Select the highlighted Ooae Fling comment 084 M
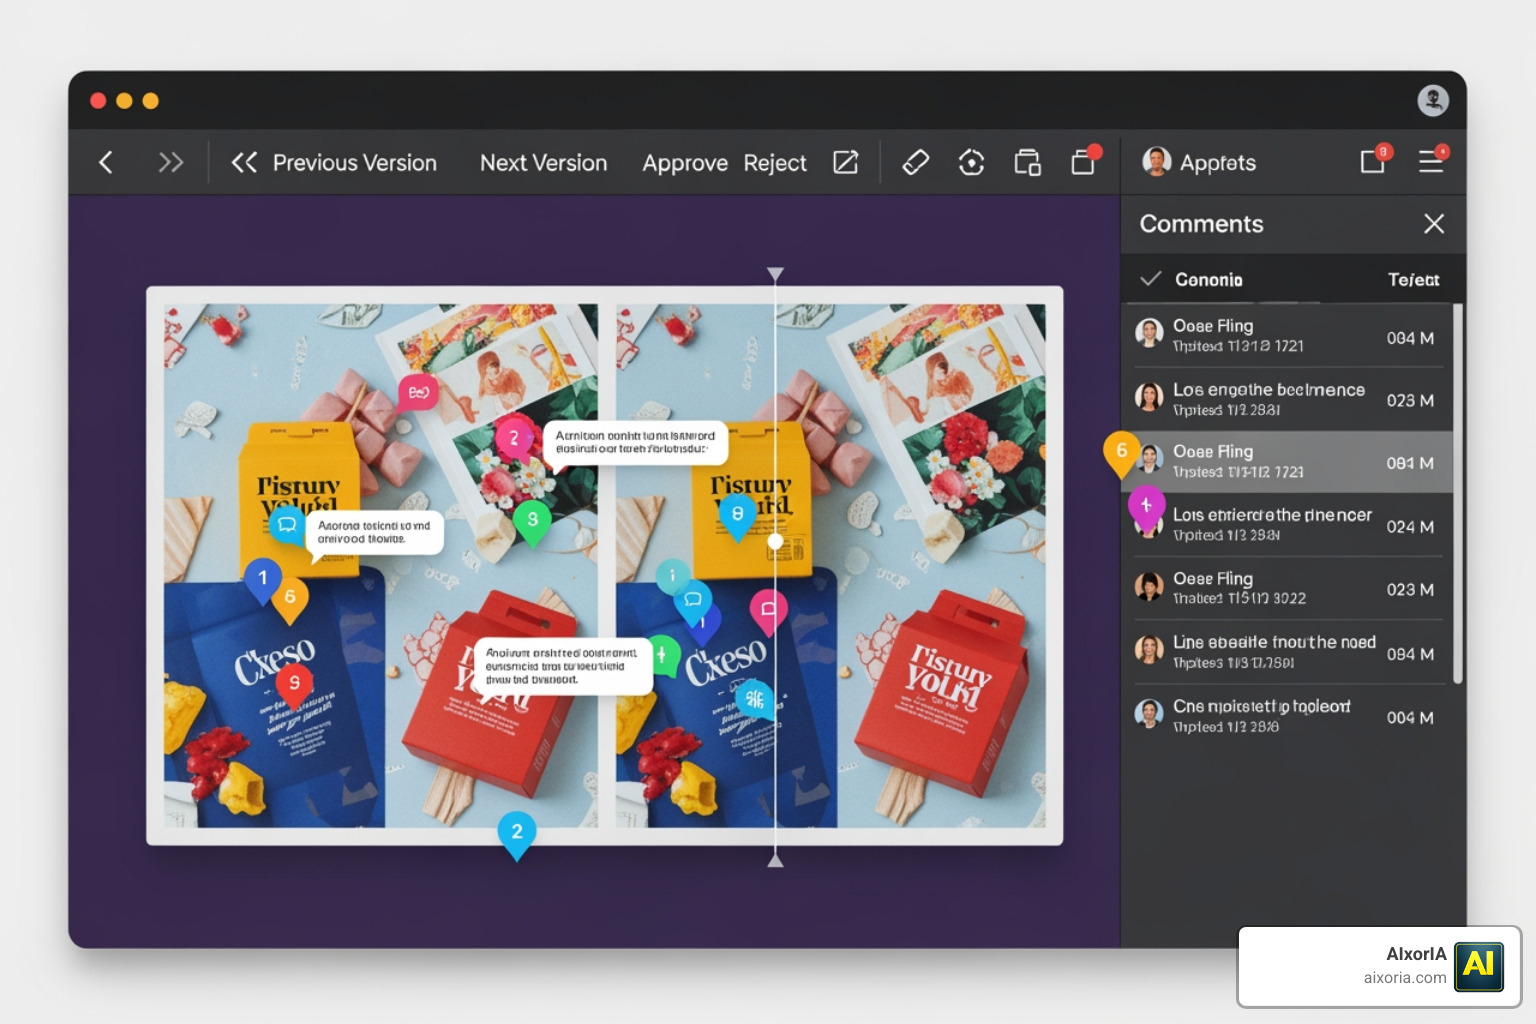The height and width of the screenshot is (1024, 1536). 1287,462
